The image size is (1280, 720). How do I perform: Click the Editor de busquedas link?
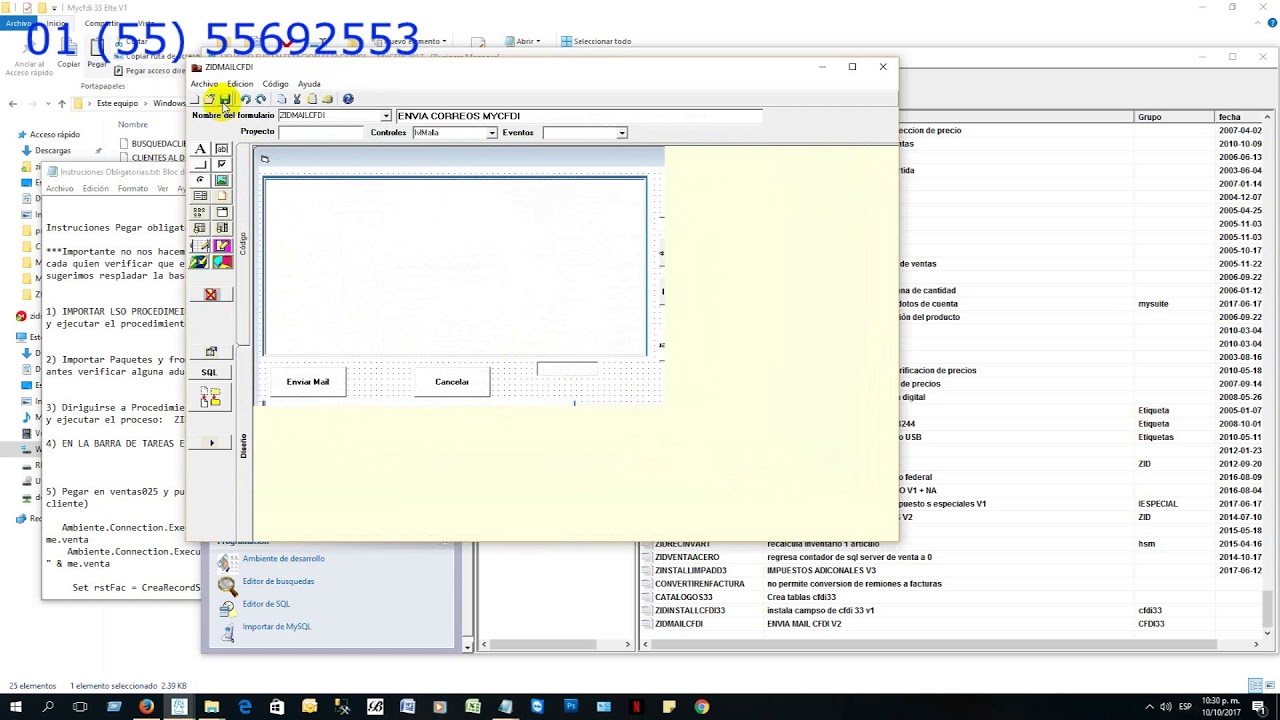(278, 581)
